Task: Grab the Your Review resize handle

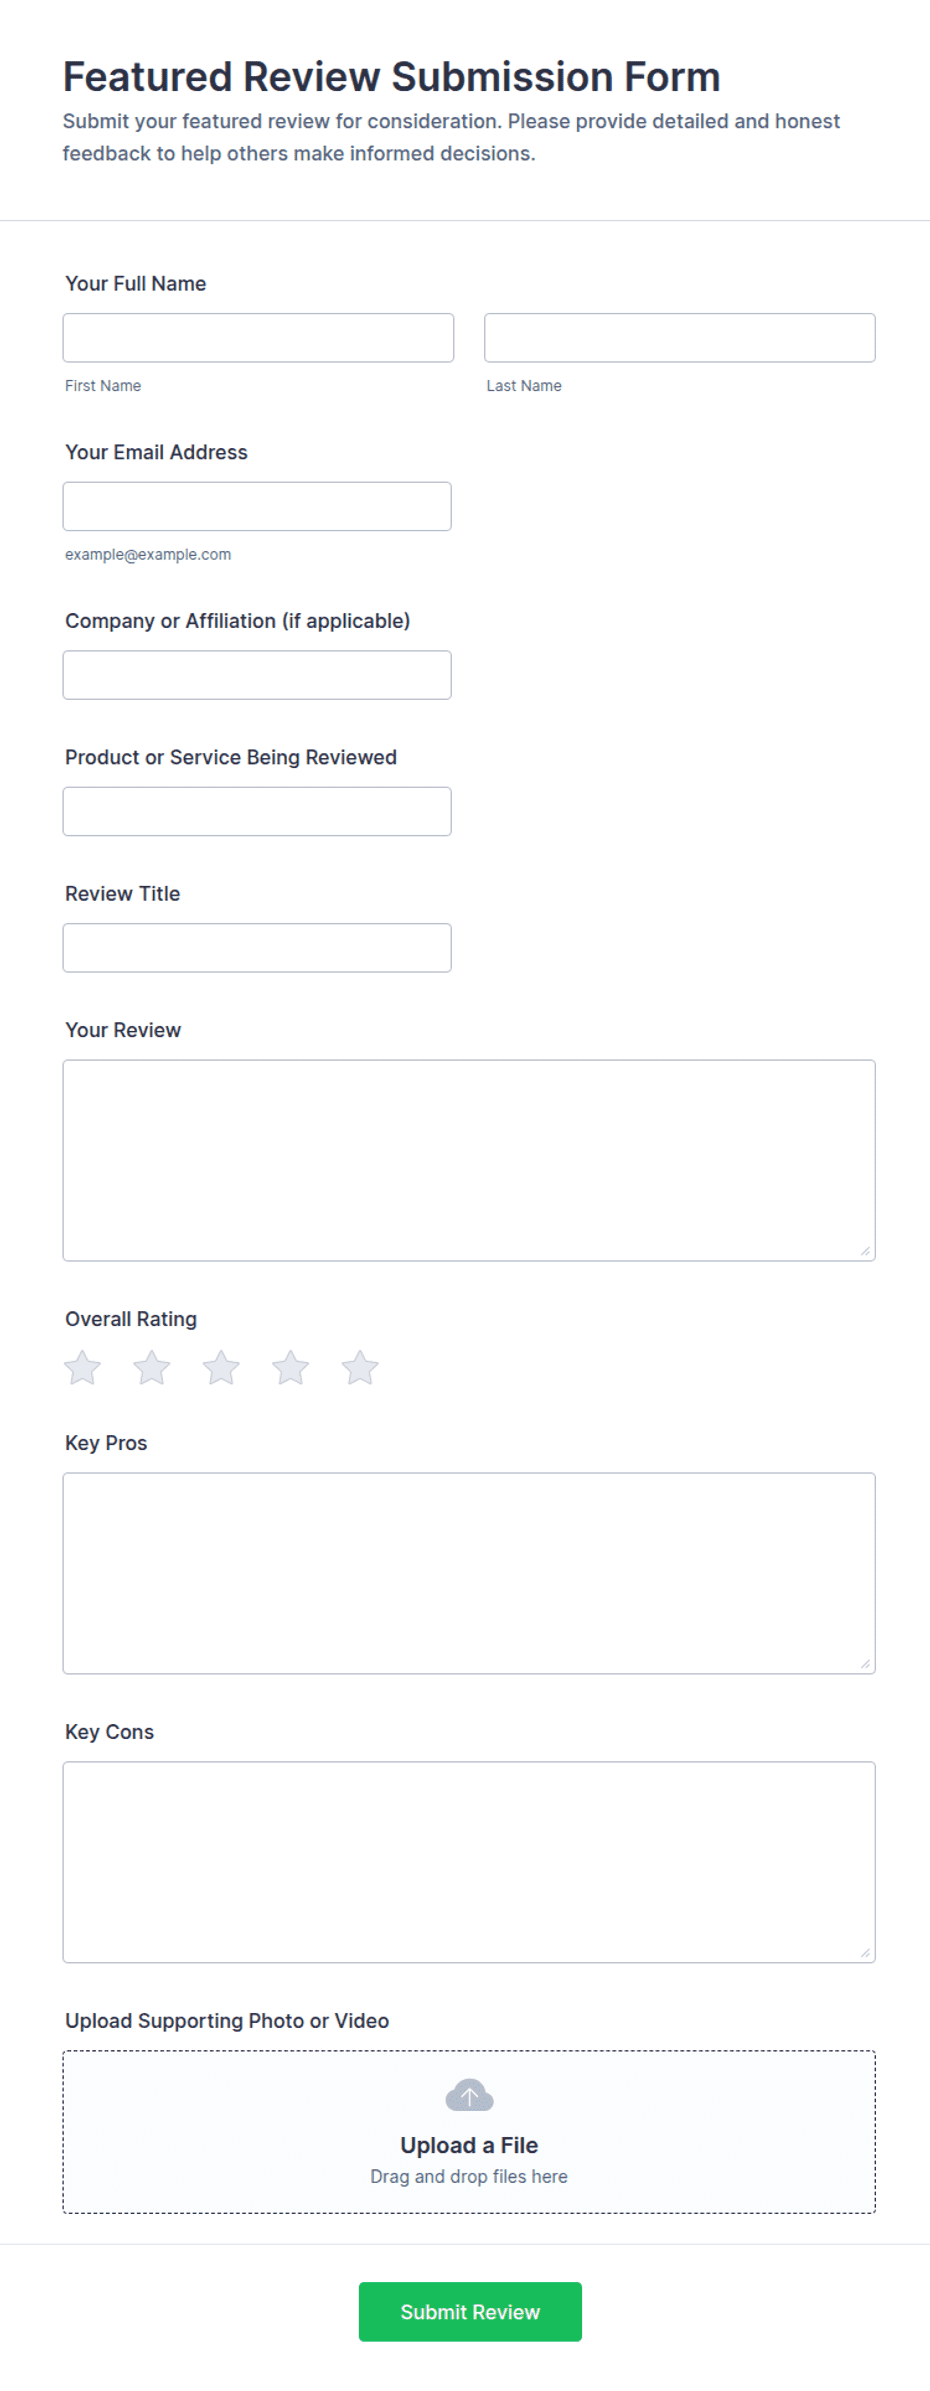Action: pos(865,1251)
